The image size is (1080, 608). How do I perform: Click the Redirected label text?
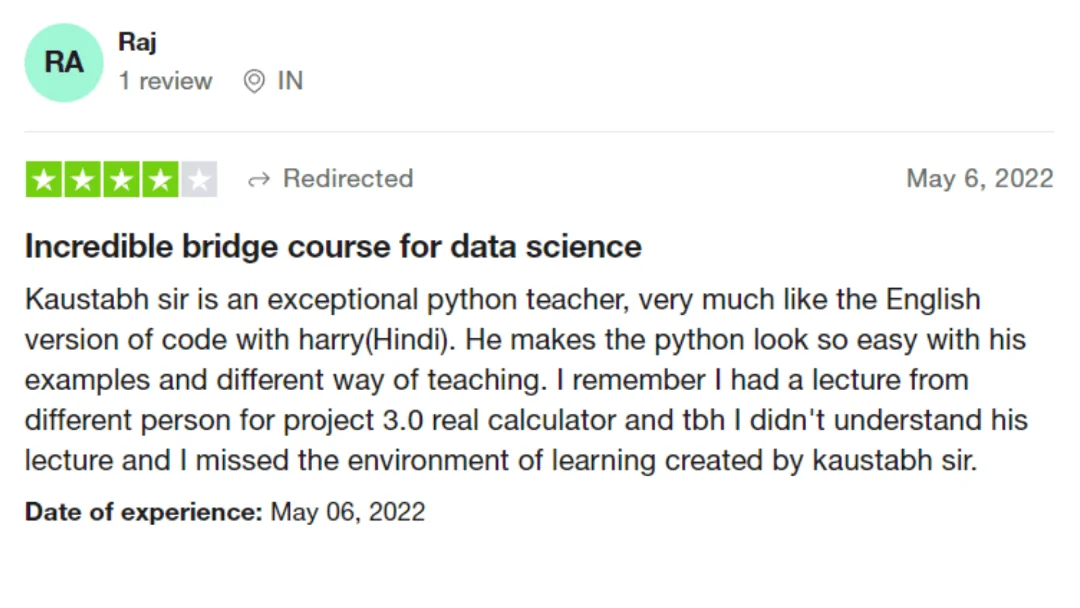pos(349,178)
